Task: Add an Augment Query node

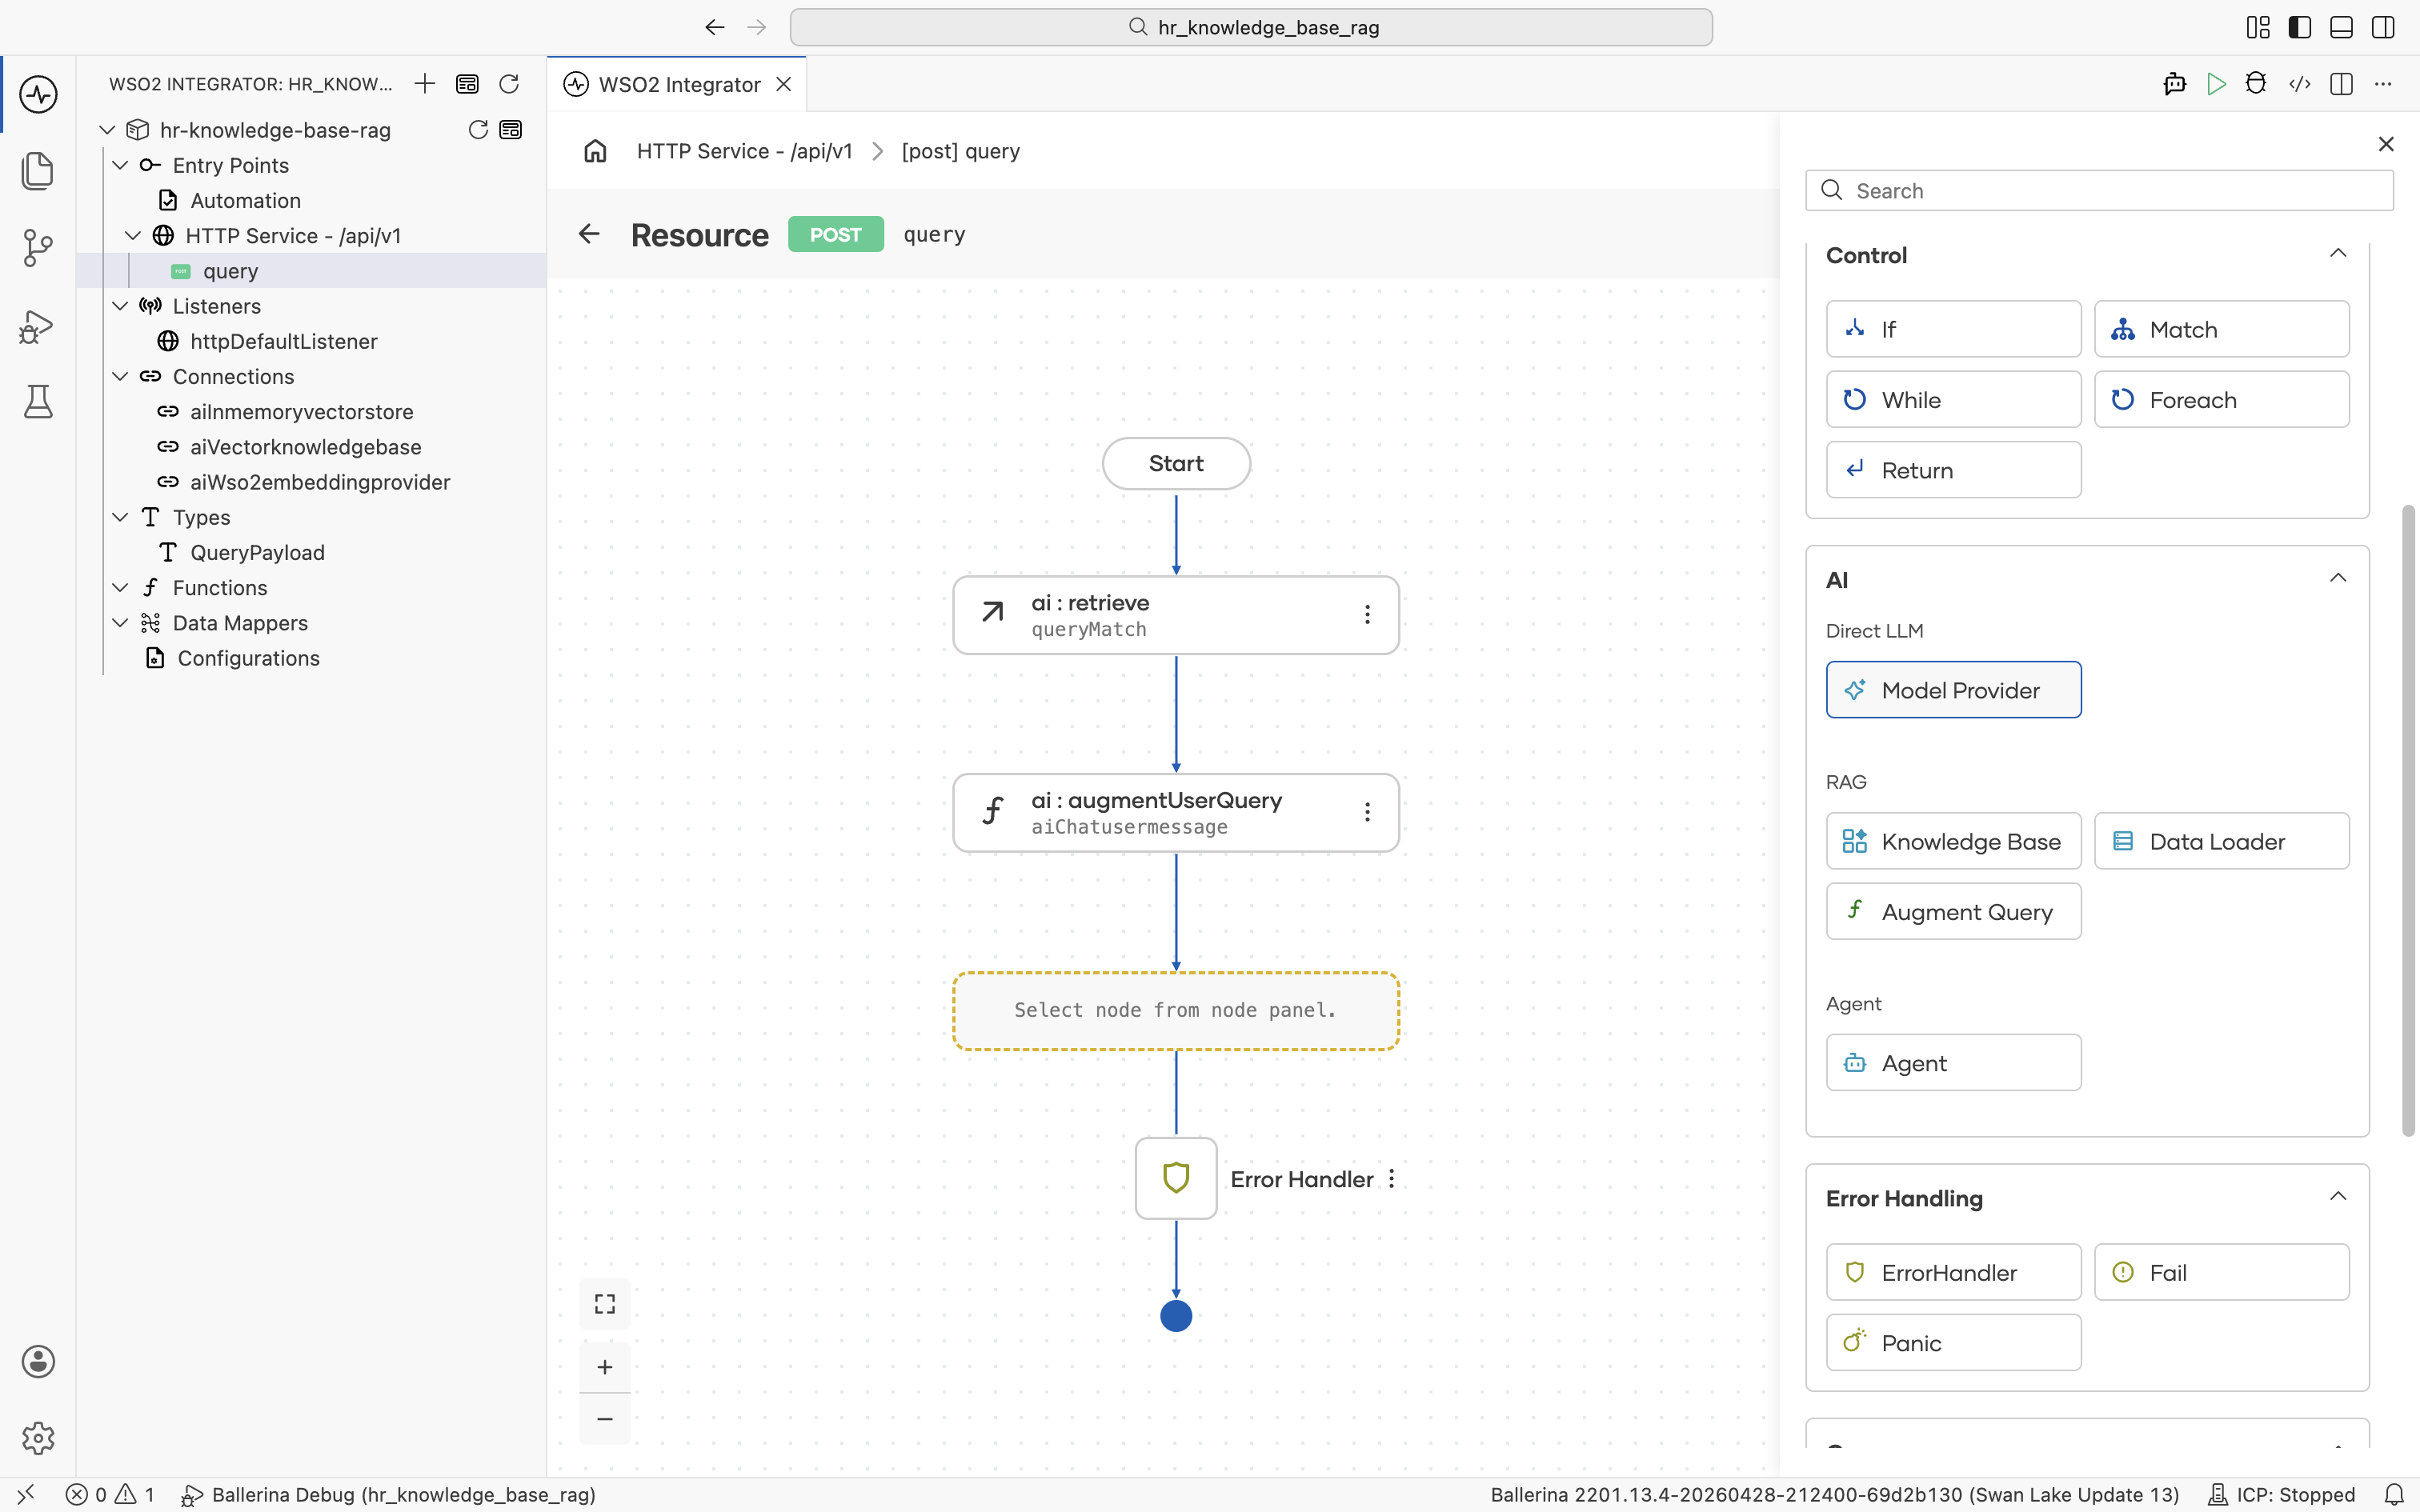Action: [1953, 911]
